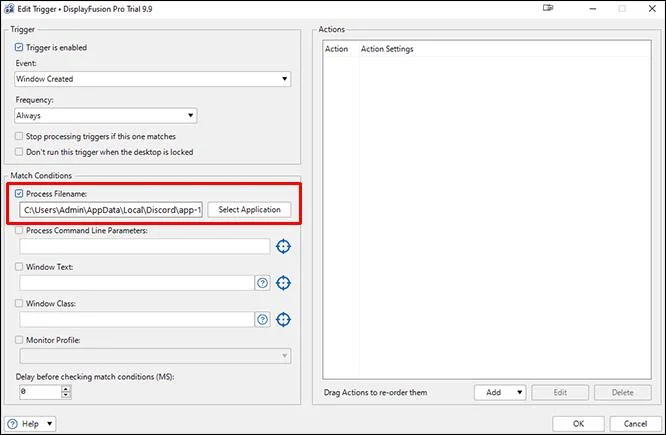Increase delay value with stepper up arrow
Viewport: 666px width, 435px height.
pos(65,389)
